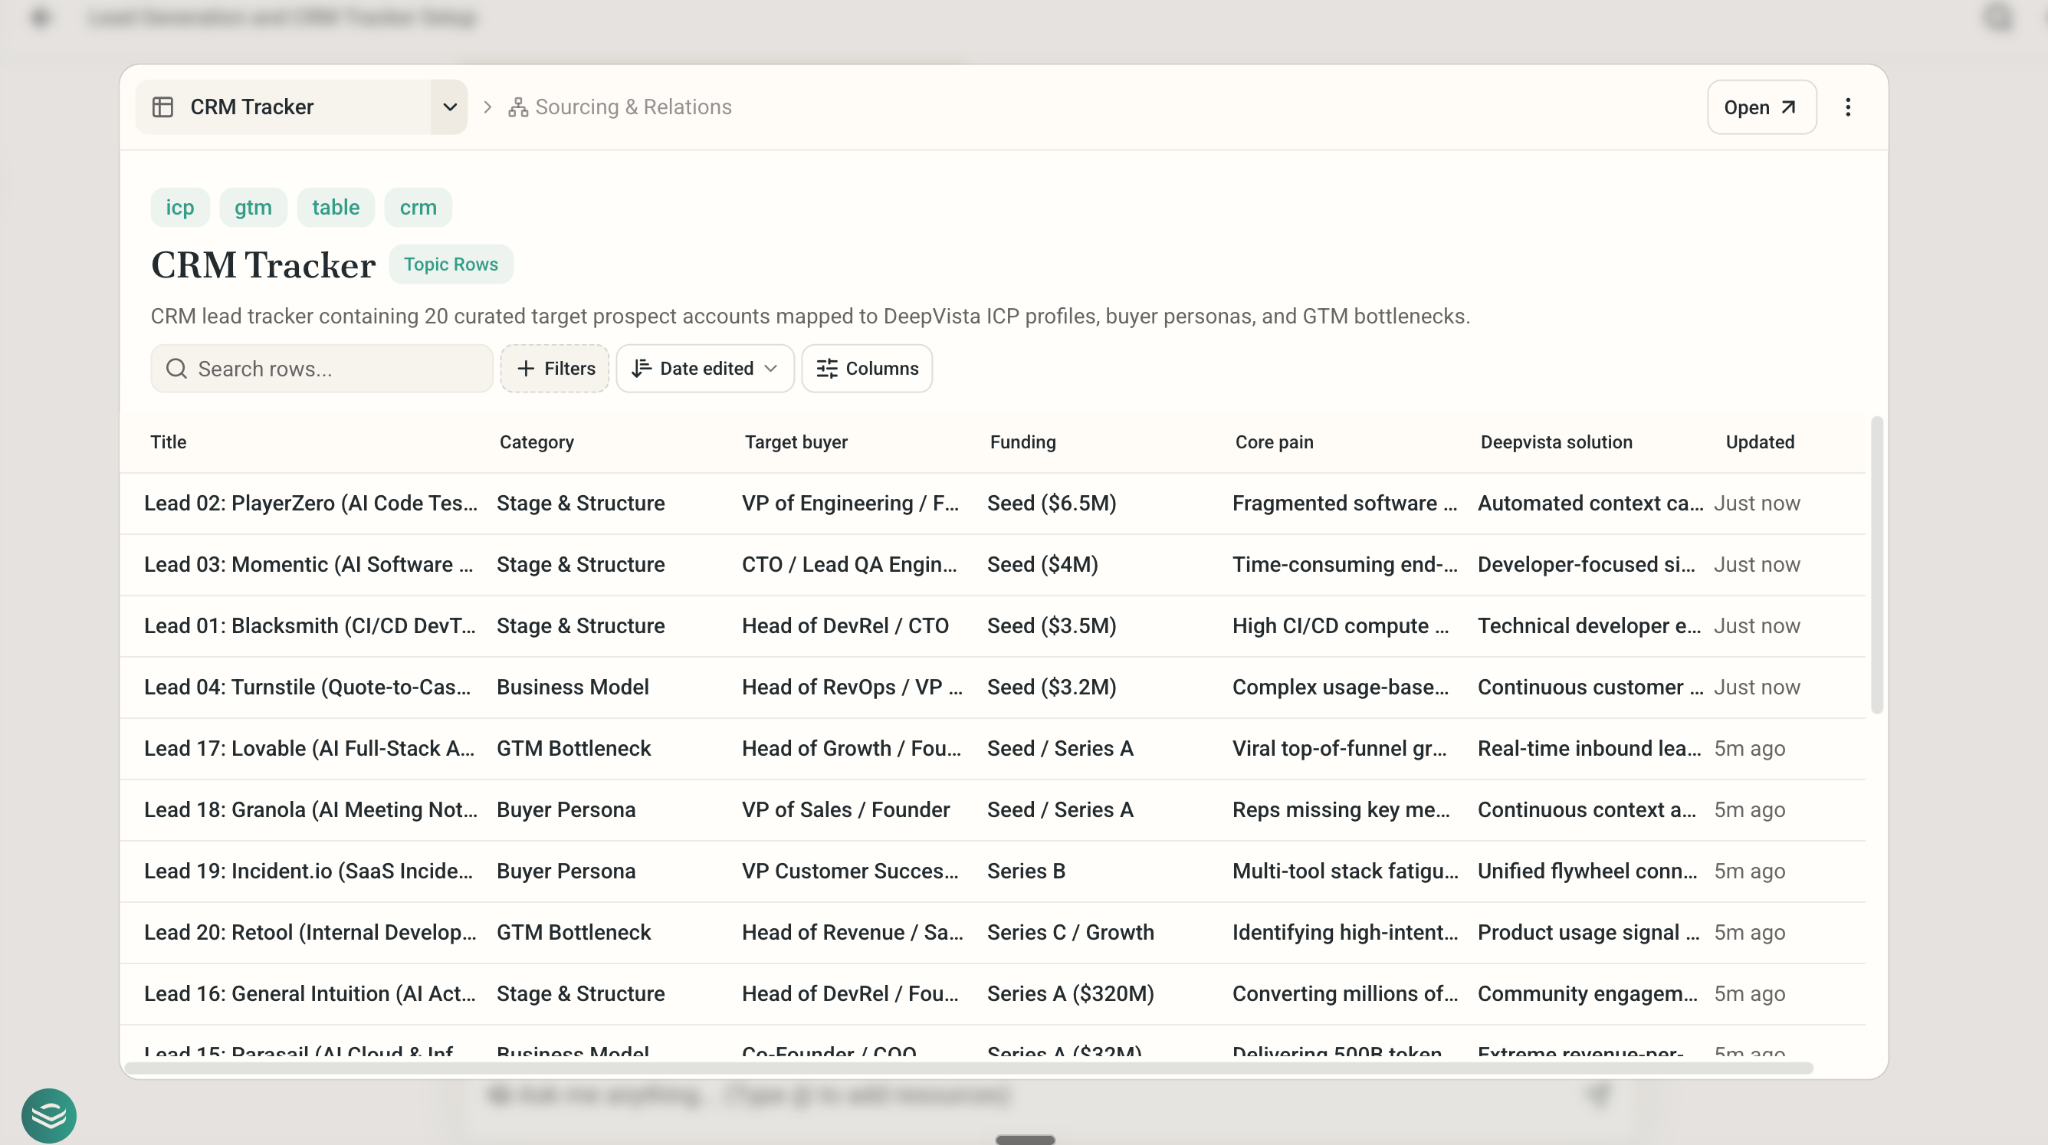Open the Columns settings button
Image resolution: width=2048 pixels, height=1145 pixels.
(x=867, y=369)
